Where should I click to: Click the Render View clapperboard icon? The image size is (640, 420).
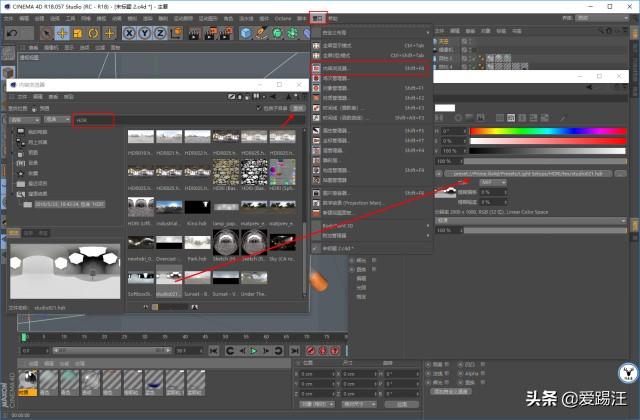195,33
